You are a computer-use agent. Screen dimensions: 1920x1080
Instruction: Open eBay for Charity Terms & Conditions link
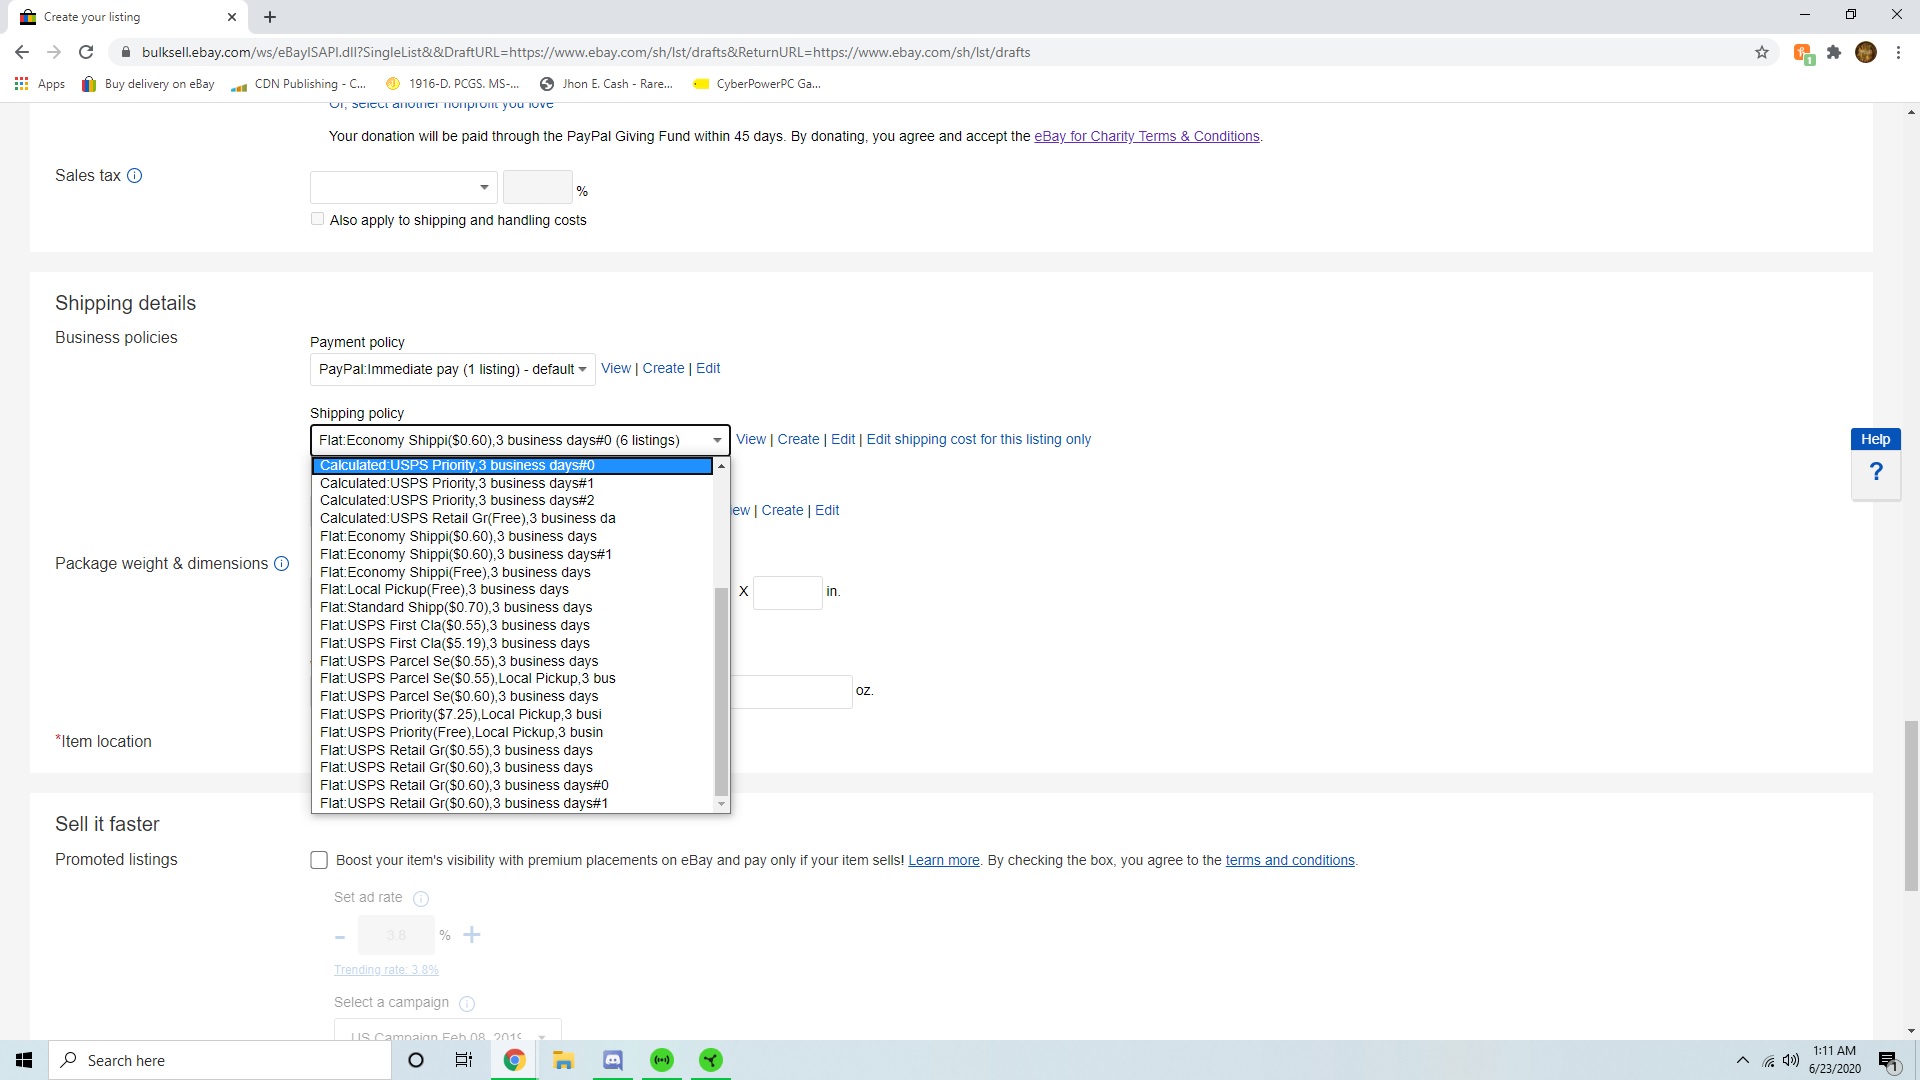(x=1146, y=137)
